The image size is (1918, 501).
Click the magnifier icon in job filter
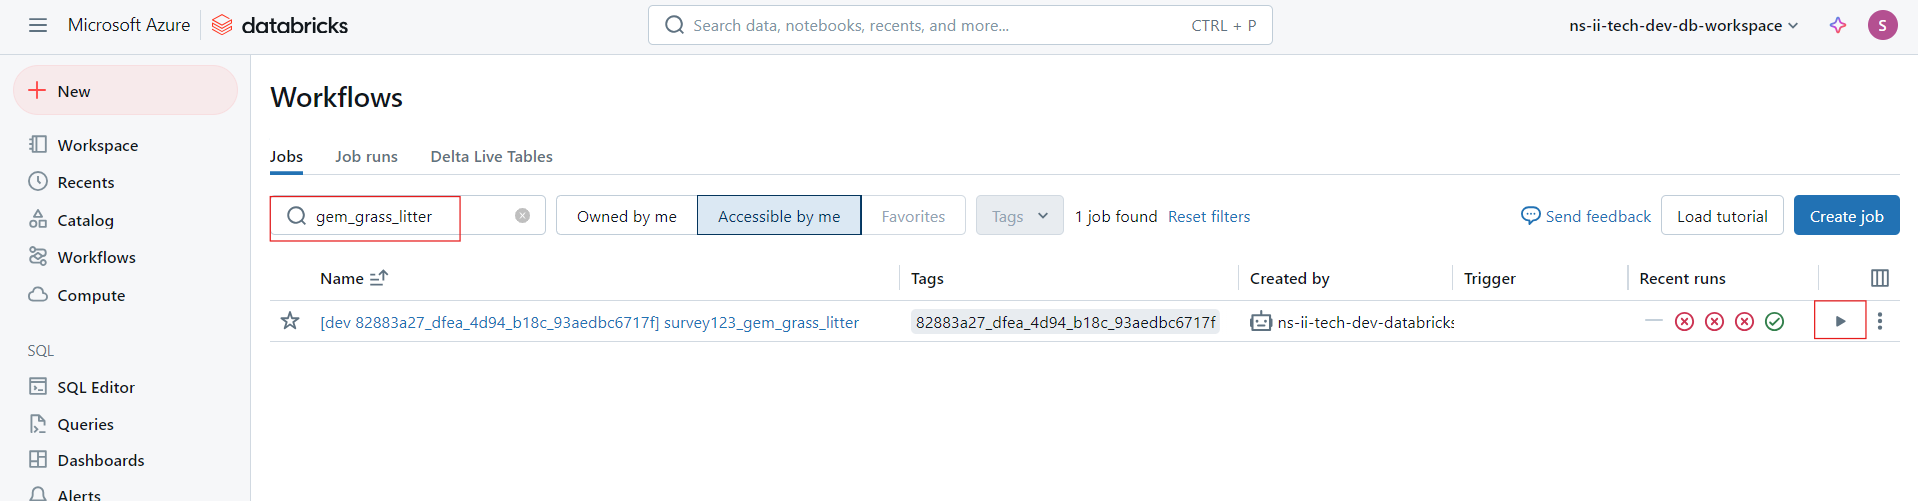point(296,216)
